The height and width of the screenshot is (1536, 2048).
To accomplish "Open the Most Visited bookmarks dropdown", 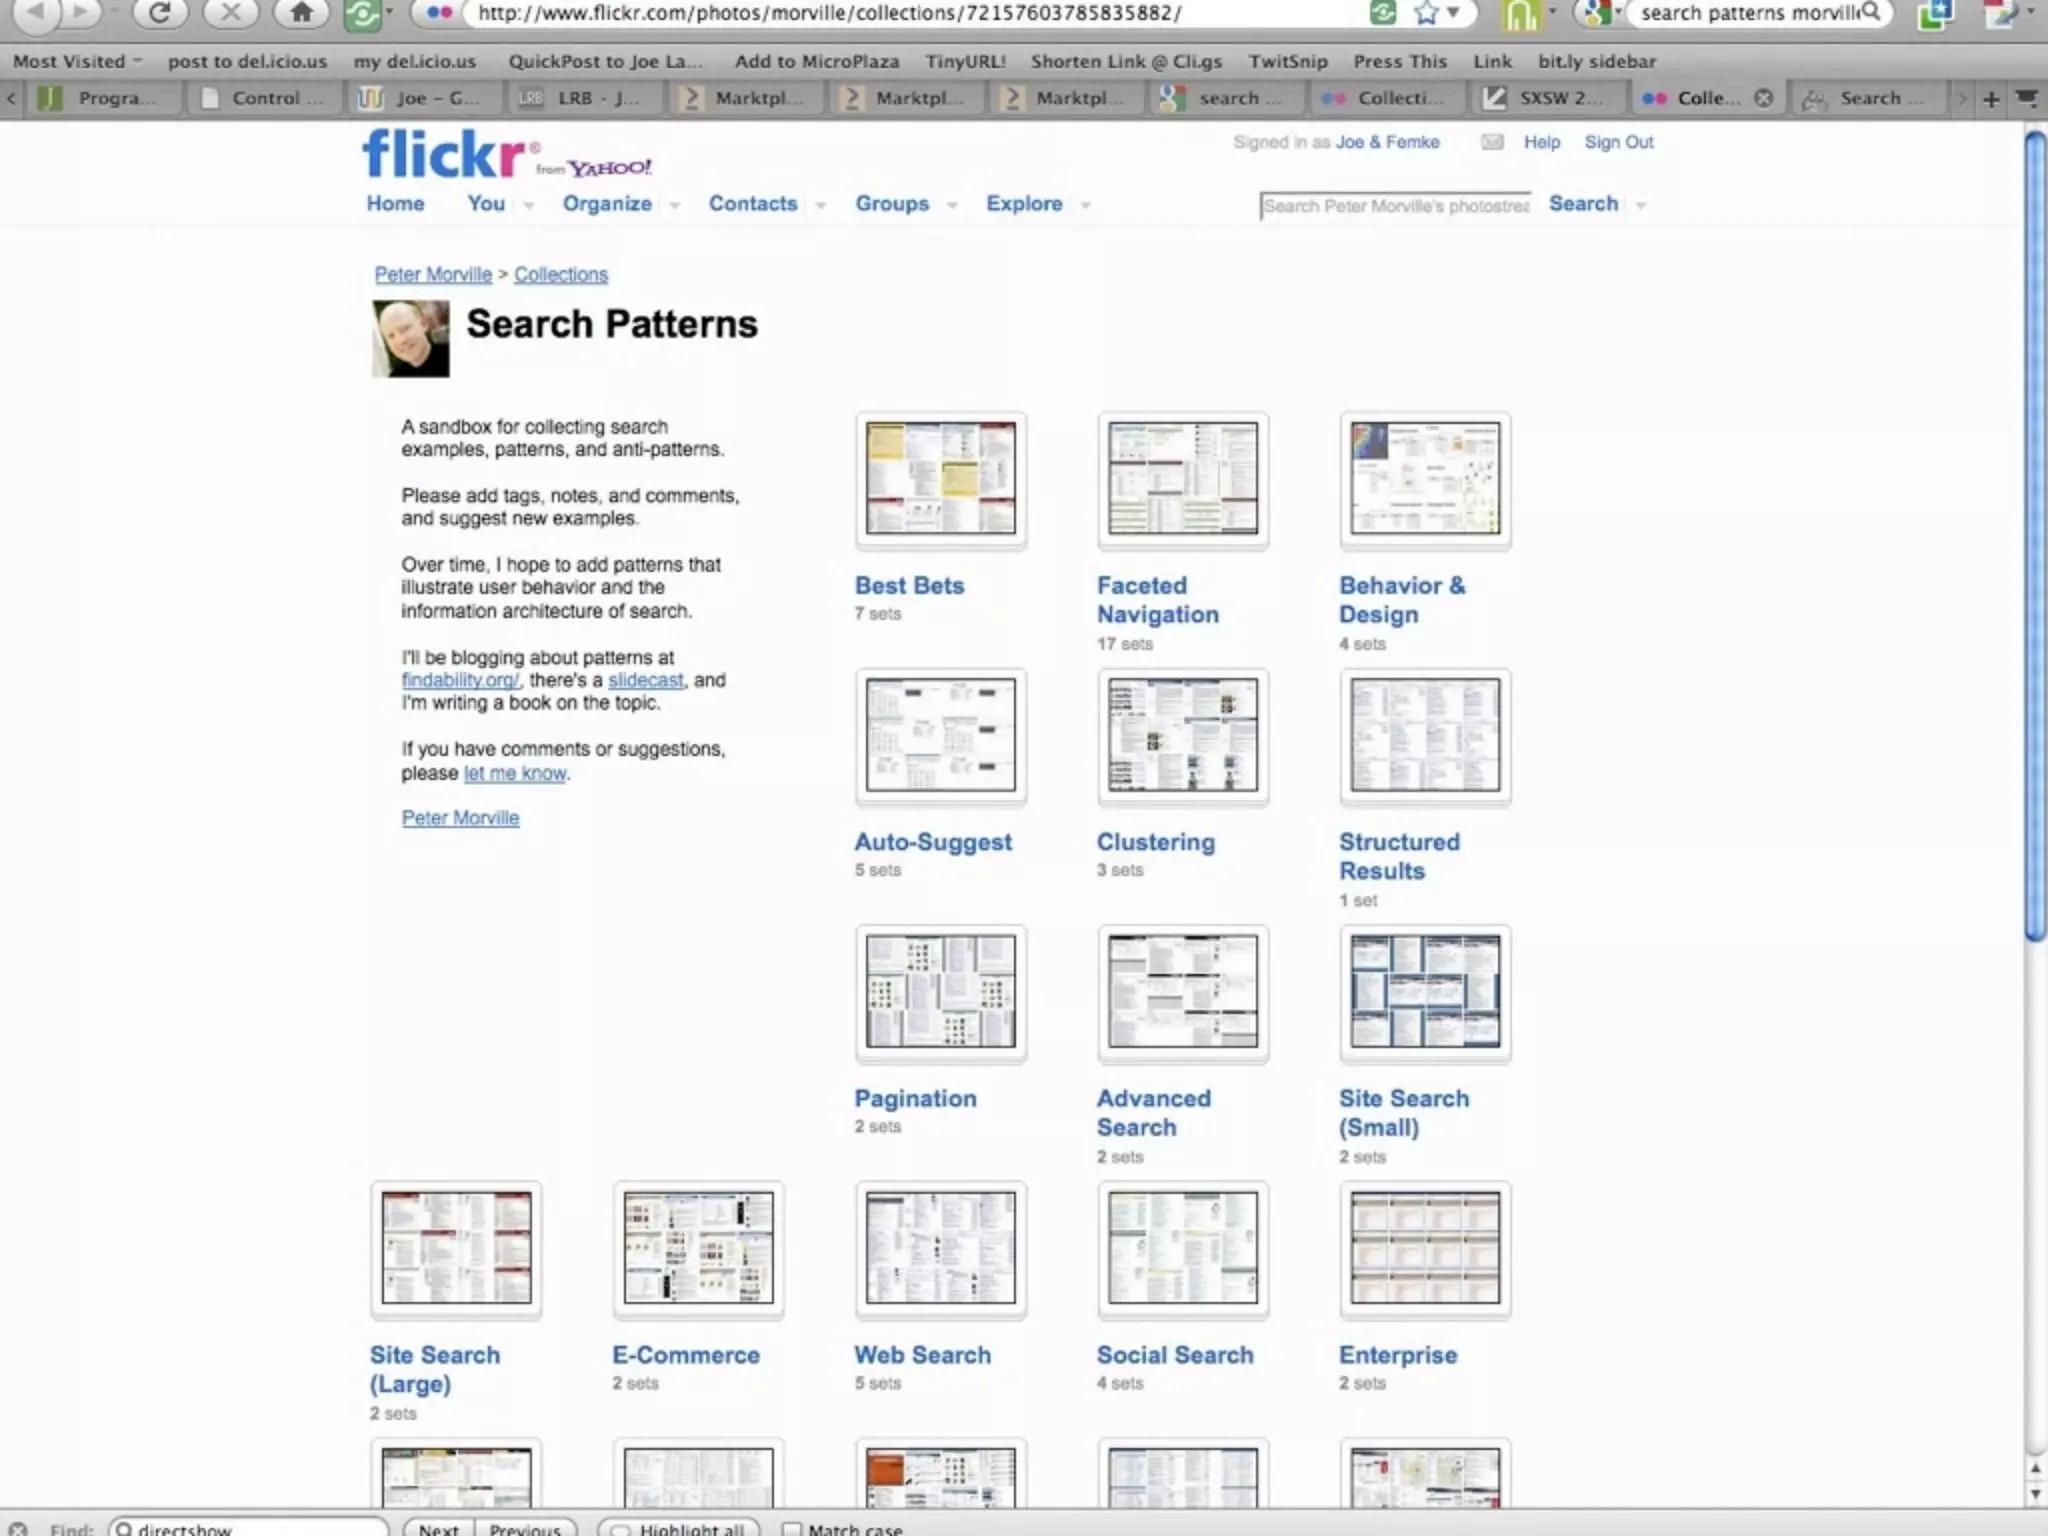I will point(77,61).
